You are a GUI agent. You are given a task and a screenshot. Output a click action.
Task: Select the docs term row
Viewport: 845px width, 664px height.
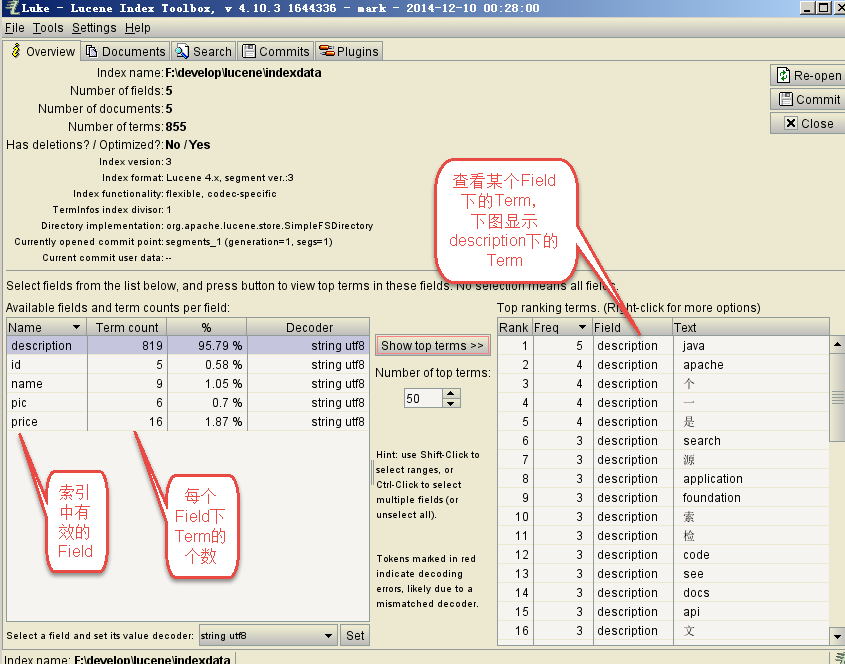[x=663, y=593]
